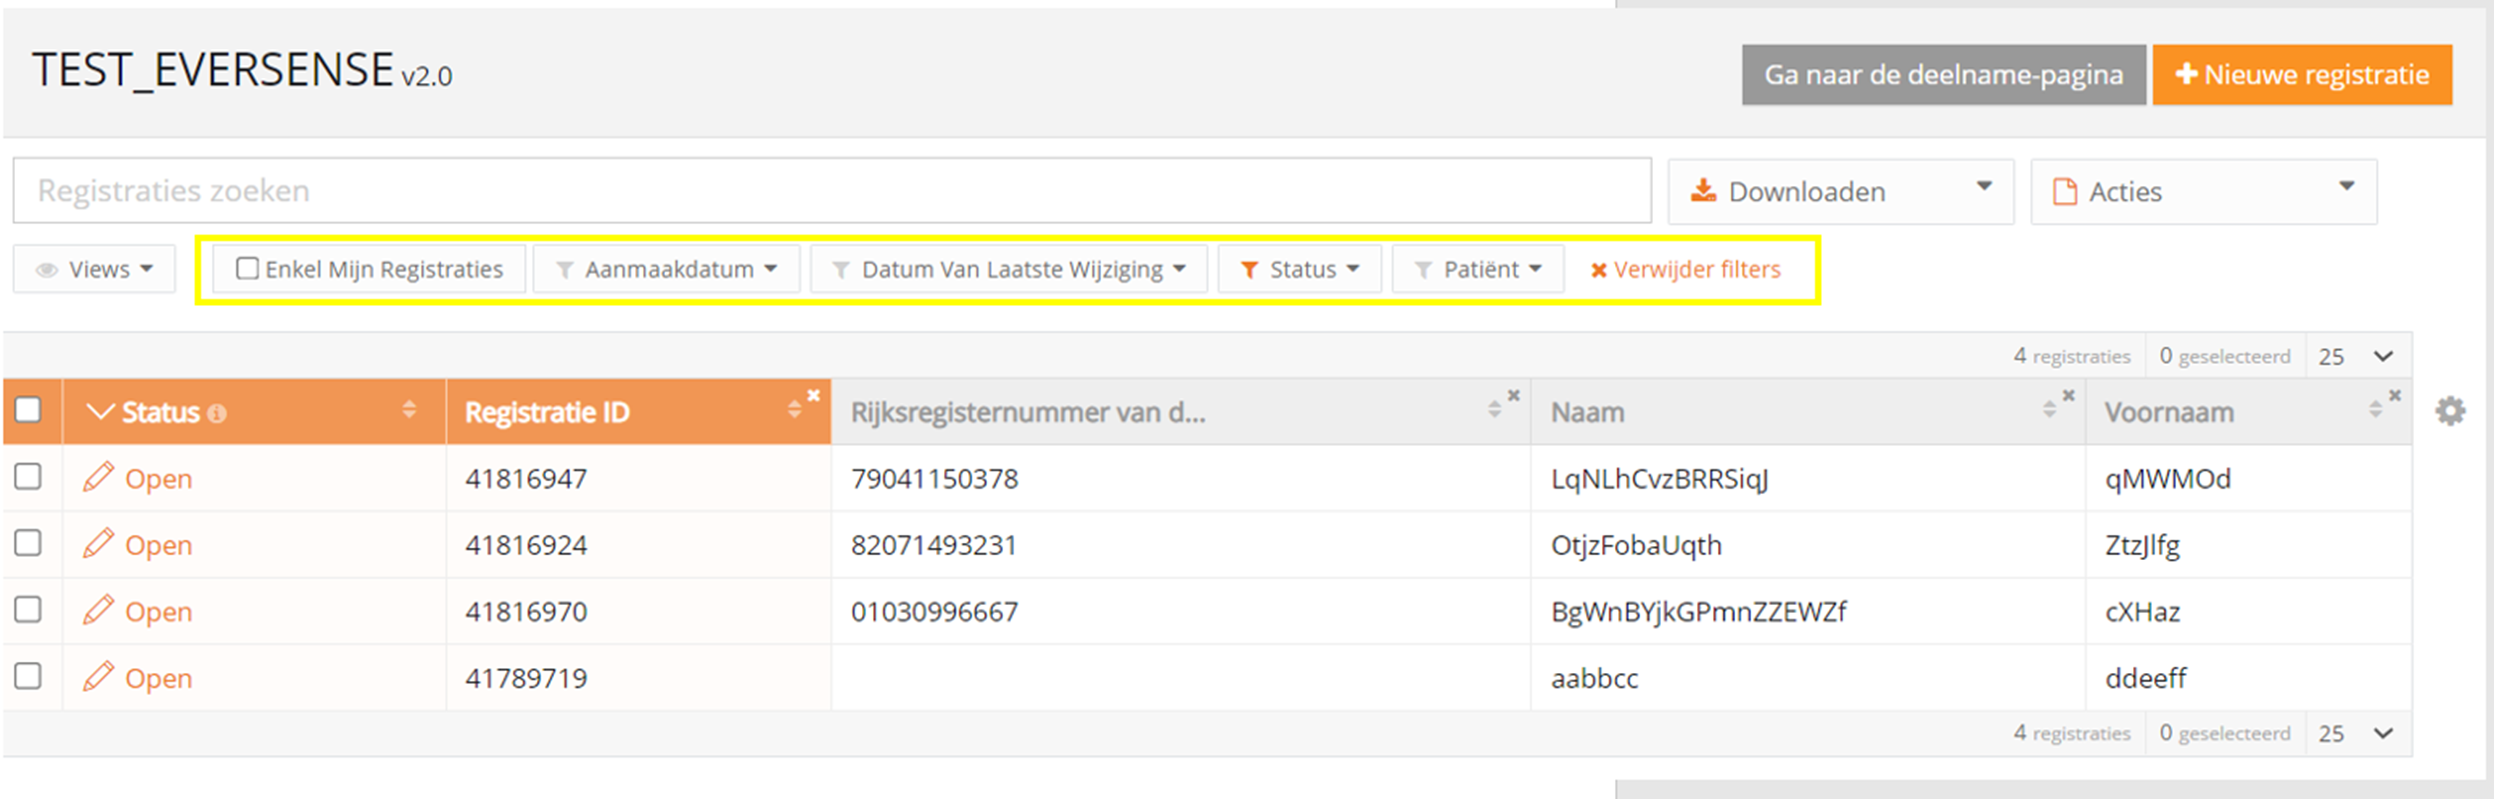
Task: Remove the Voornaam column with its x
Action: (x=2395, y=396)
